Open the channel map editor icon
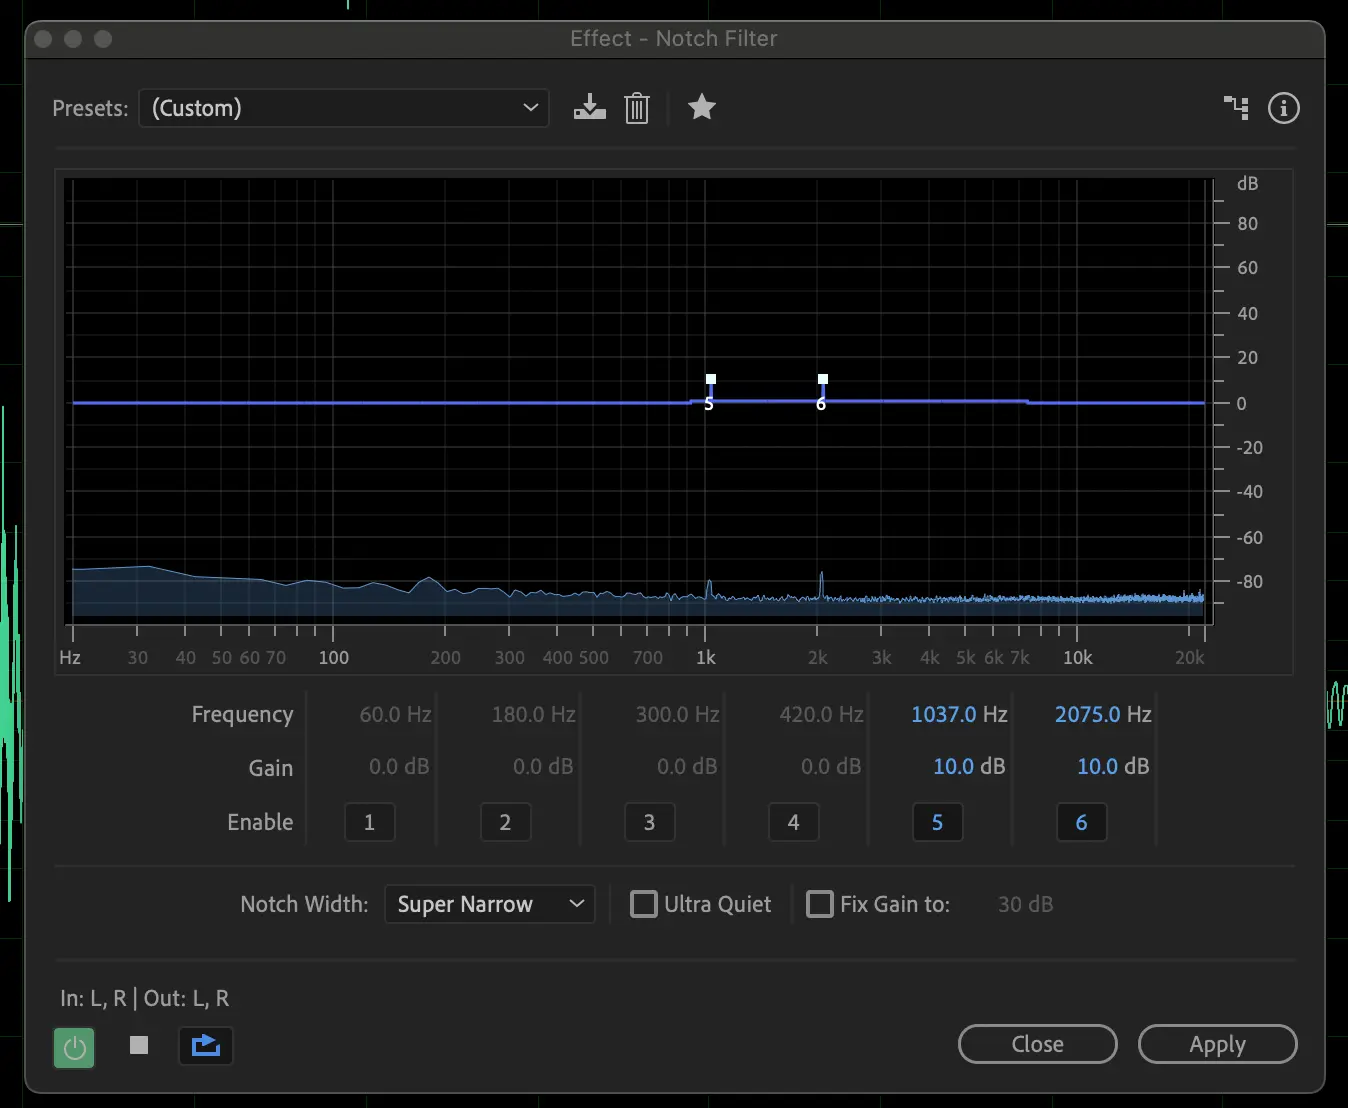This screenshot has height=1108, width=1348. (1236, 108)
